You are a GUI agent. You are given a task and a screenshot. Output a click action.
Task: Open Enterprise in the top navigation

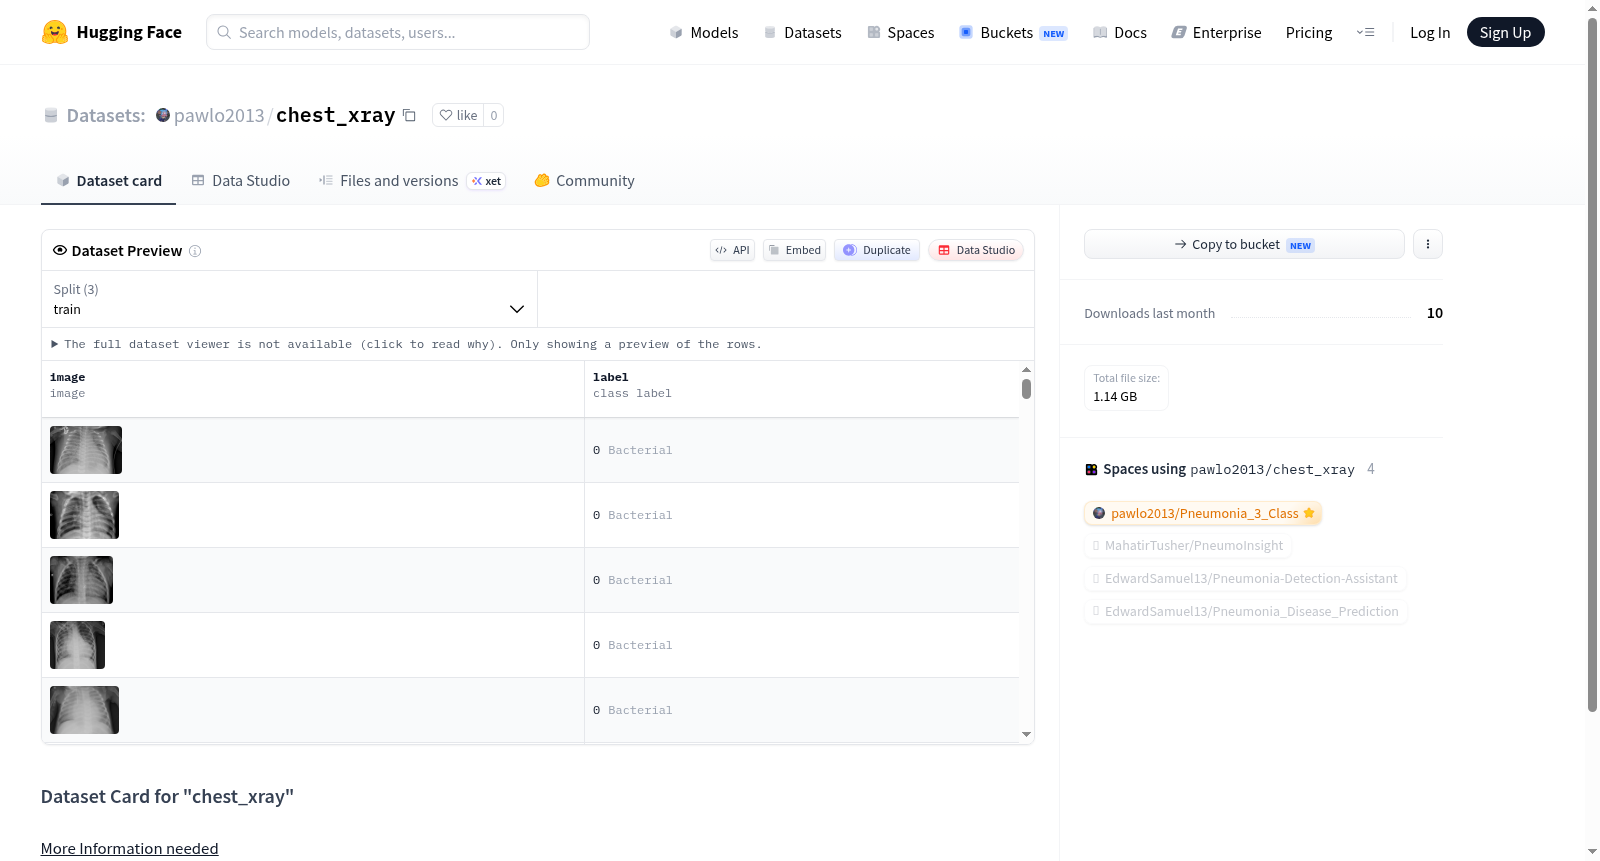coord(1216,32)
